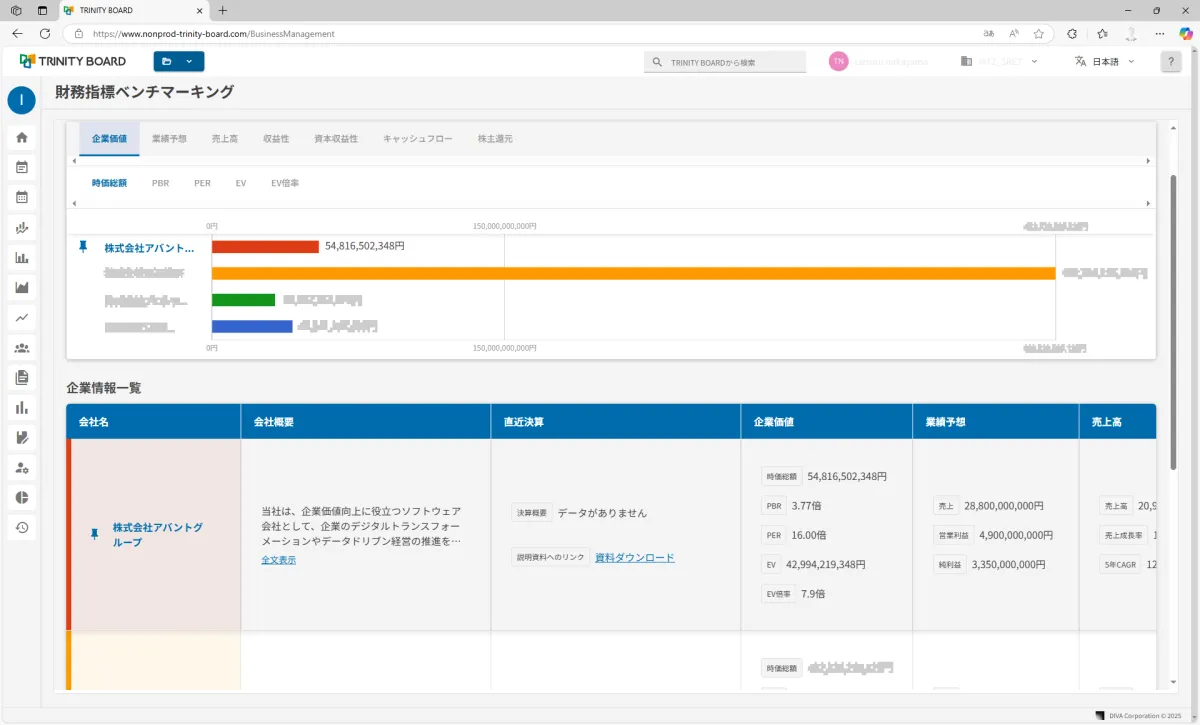The width and height of the screenshot is (1200, 725).
Task: Choose the EV倍率 sub-tab
Action: tap(285, 184)
